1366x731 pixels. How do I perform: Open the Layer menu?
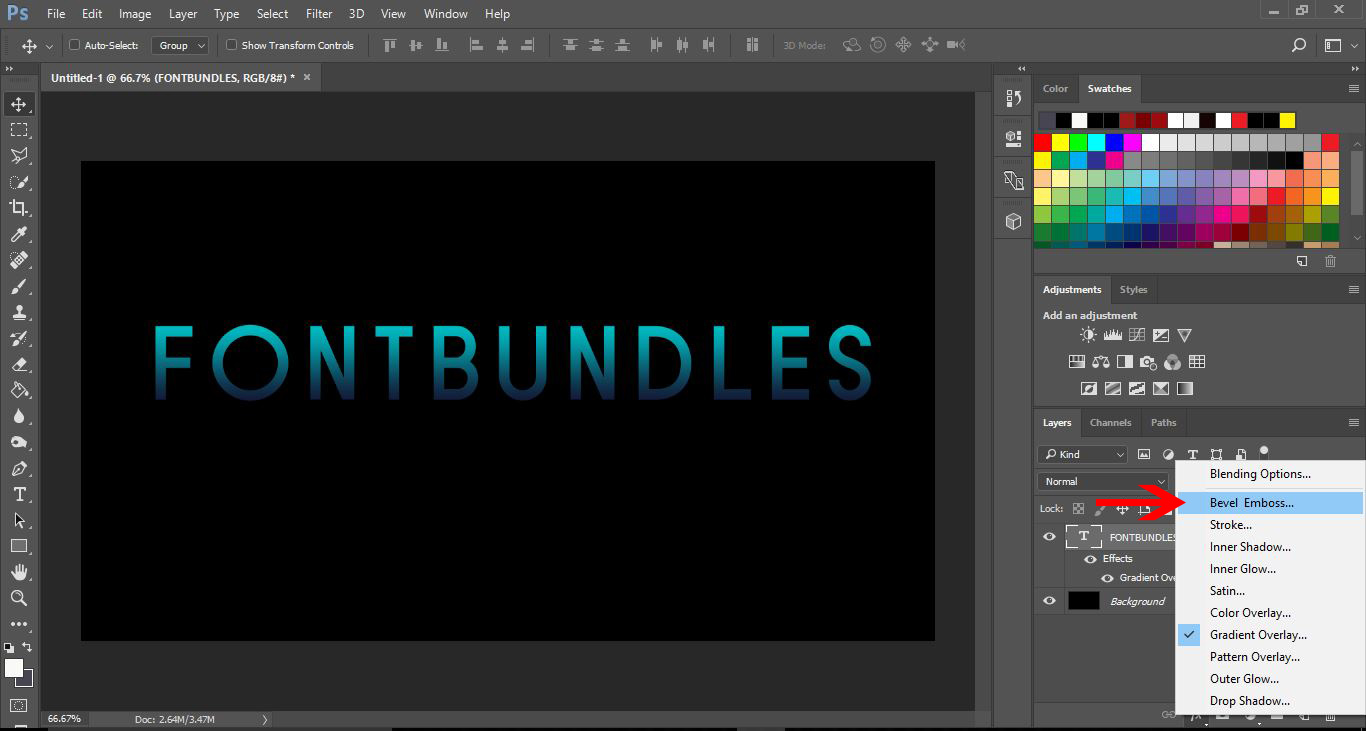[x=183, y=14]
